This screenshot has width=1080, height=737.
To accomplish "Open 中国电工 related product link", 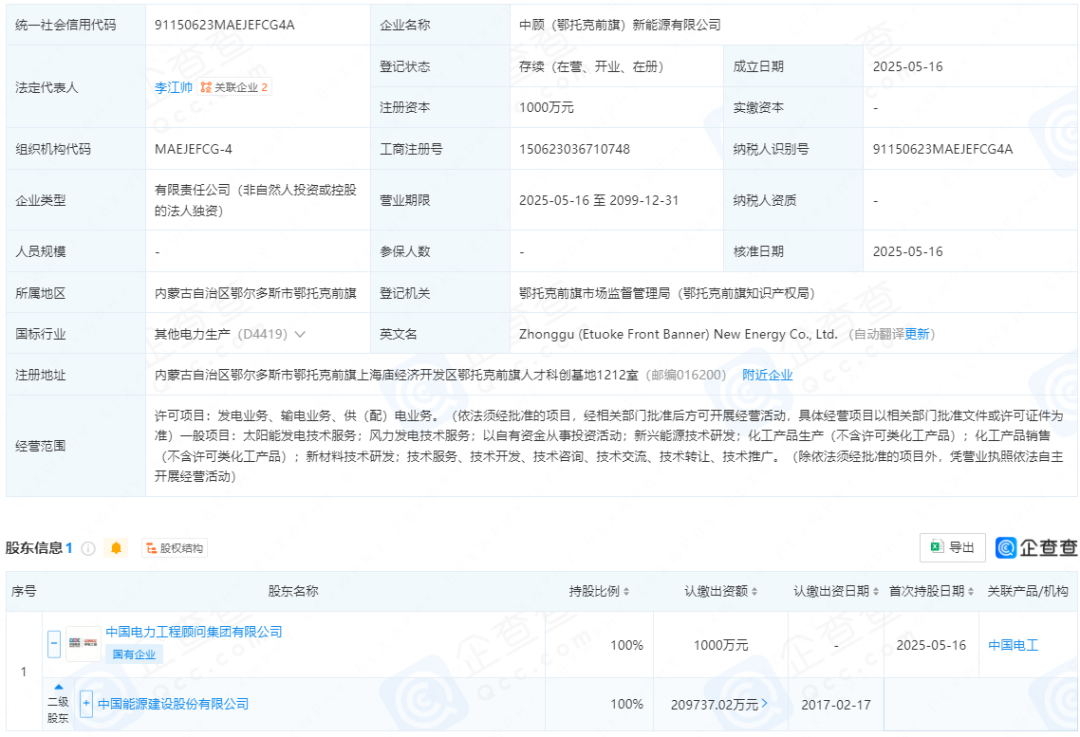I will click(1013, 645).
